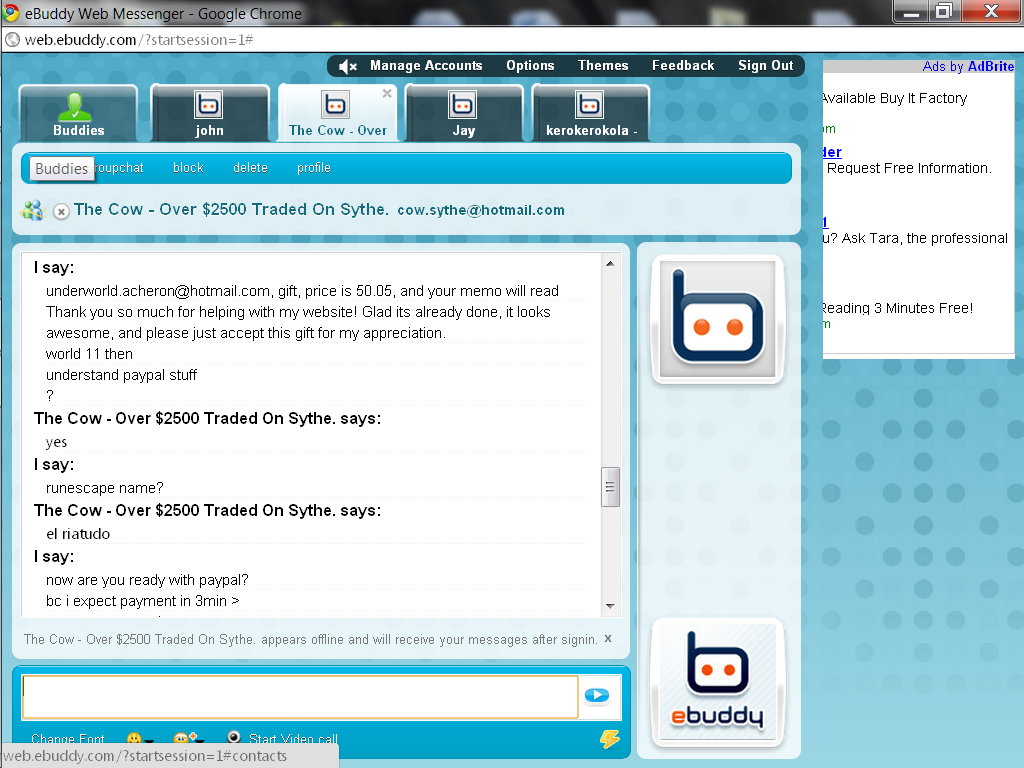Click the Ask Tara ad text
Screen dimensions: 1024x768
(916, 238)
